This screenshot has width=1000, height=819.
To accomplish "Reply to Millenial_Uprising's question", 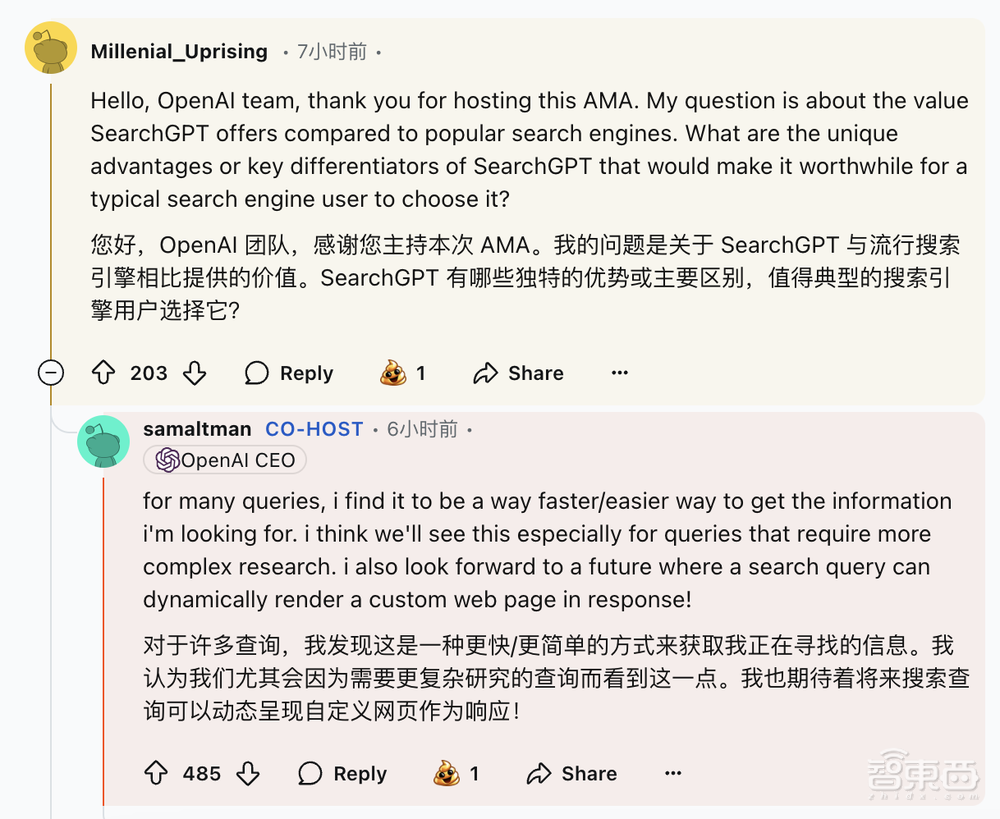I will [x=288, y=372].
